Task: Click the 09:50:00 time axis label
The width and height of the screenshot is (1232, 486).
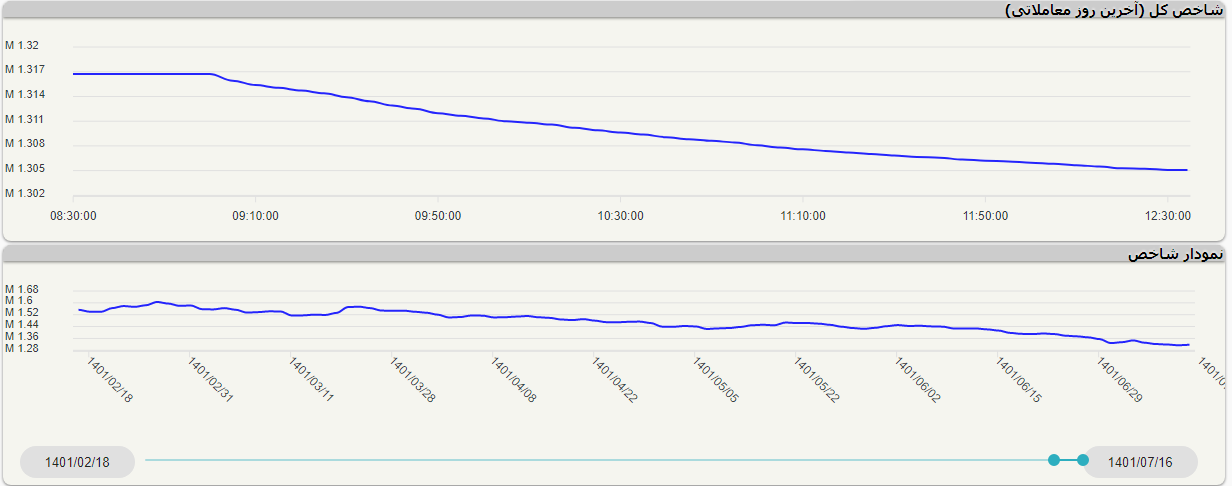Action: pos(438,215)
